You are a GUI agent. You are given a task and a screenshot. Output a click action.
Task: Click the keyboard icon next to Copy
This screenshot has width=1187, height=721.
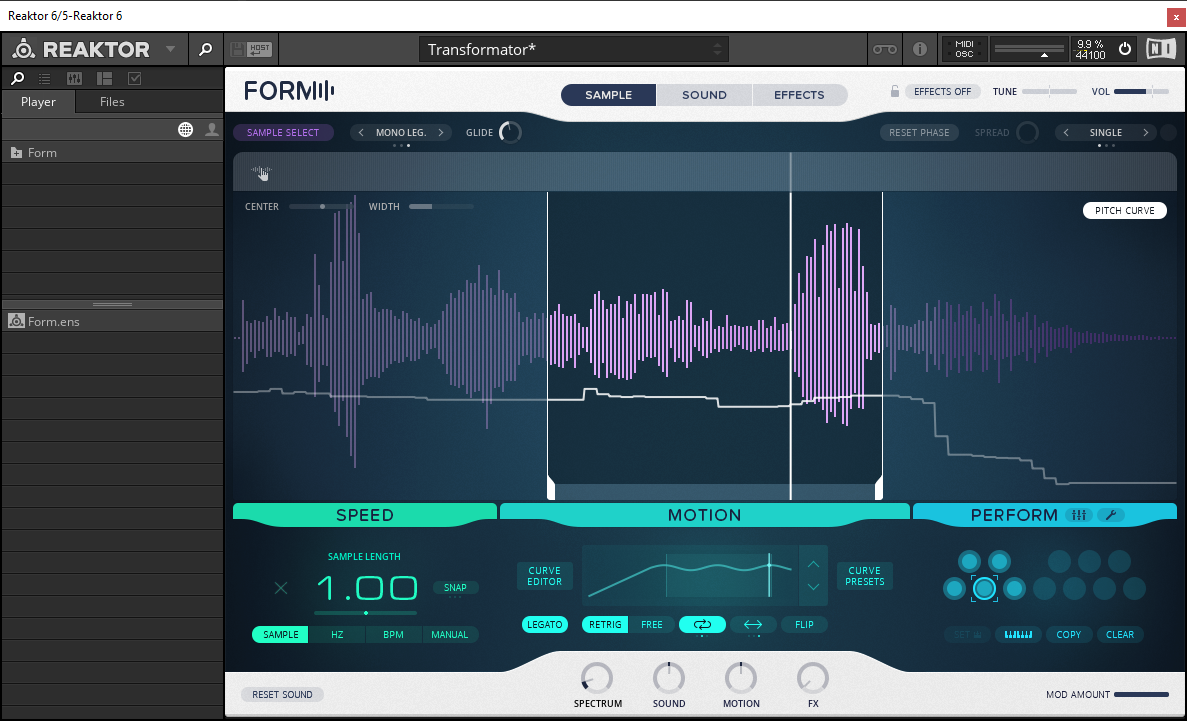(1018, 634)
